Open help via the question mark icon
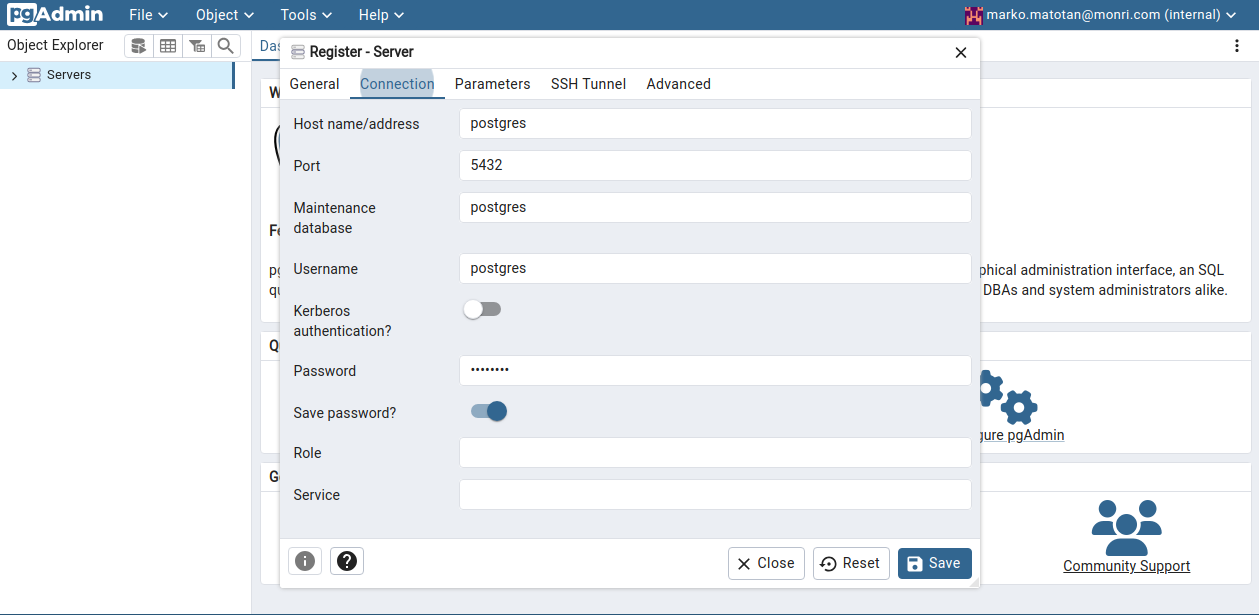This screenshot has height=615, width=1259. [347, 562]
